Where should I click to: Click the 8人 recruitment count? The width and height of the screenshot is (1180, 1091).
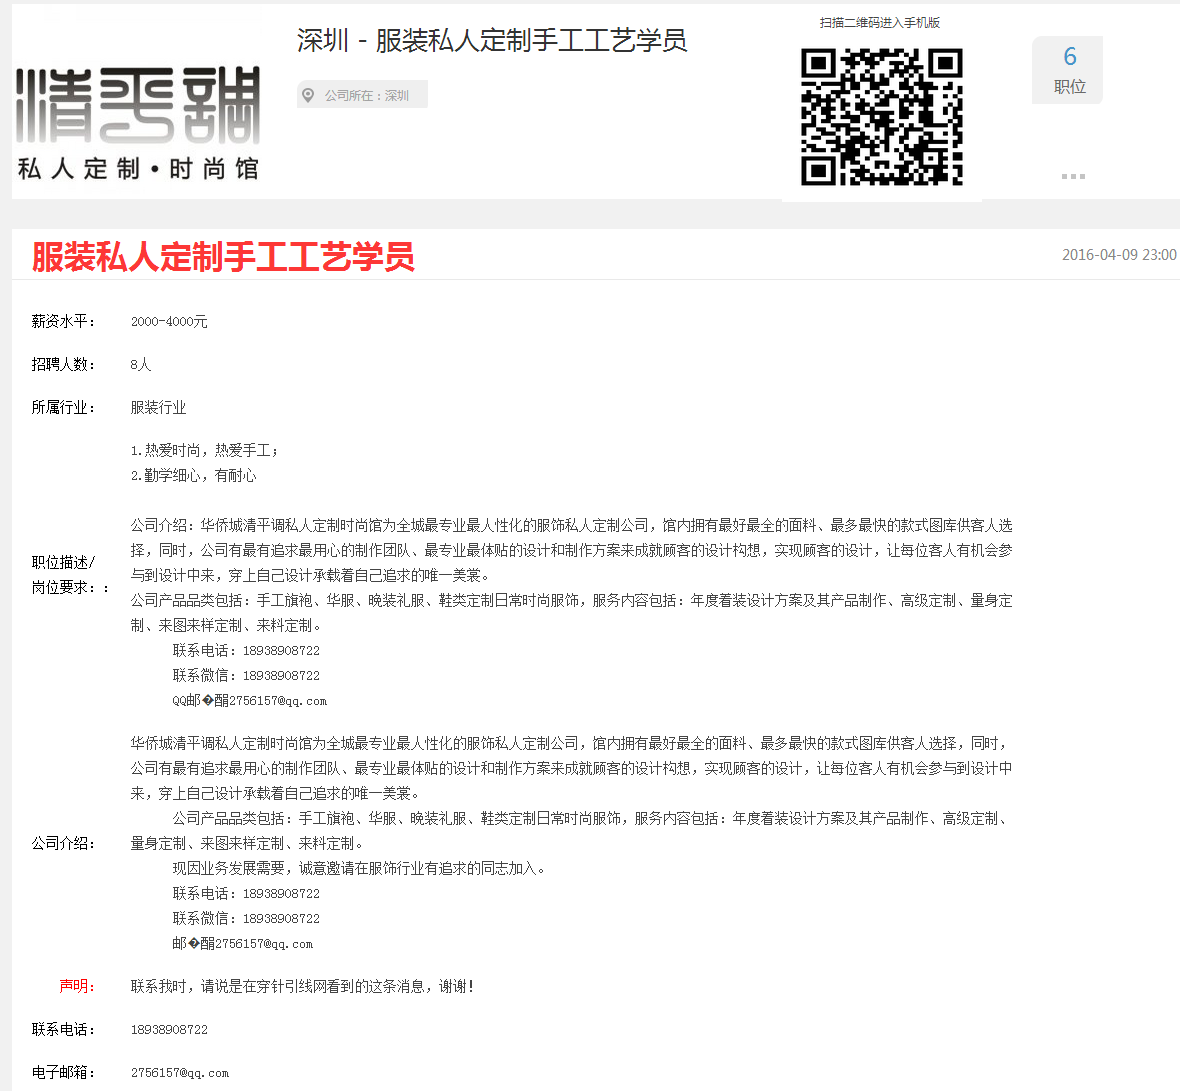point(140,365)
